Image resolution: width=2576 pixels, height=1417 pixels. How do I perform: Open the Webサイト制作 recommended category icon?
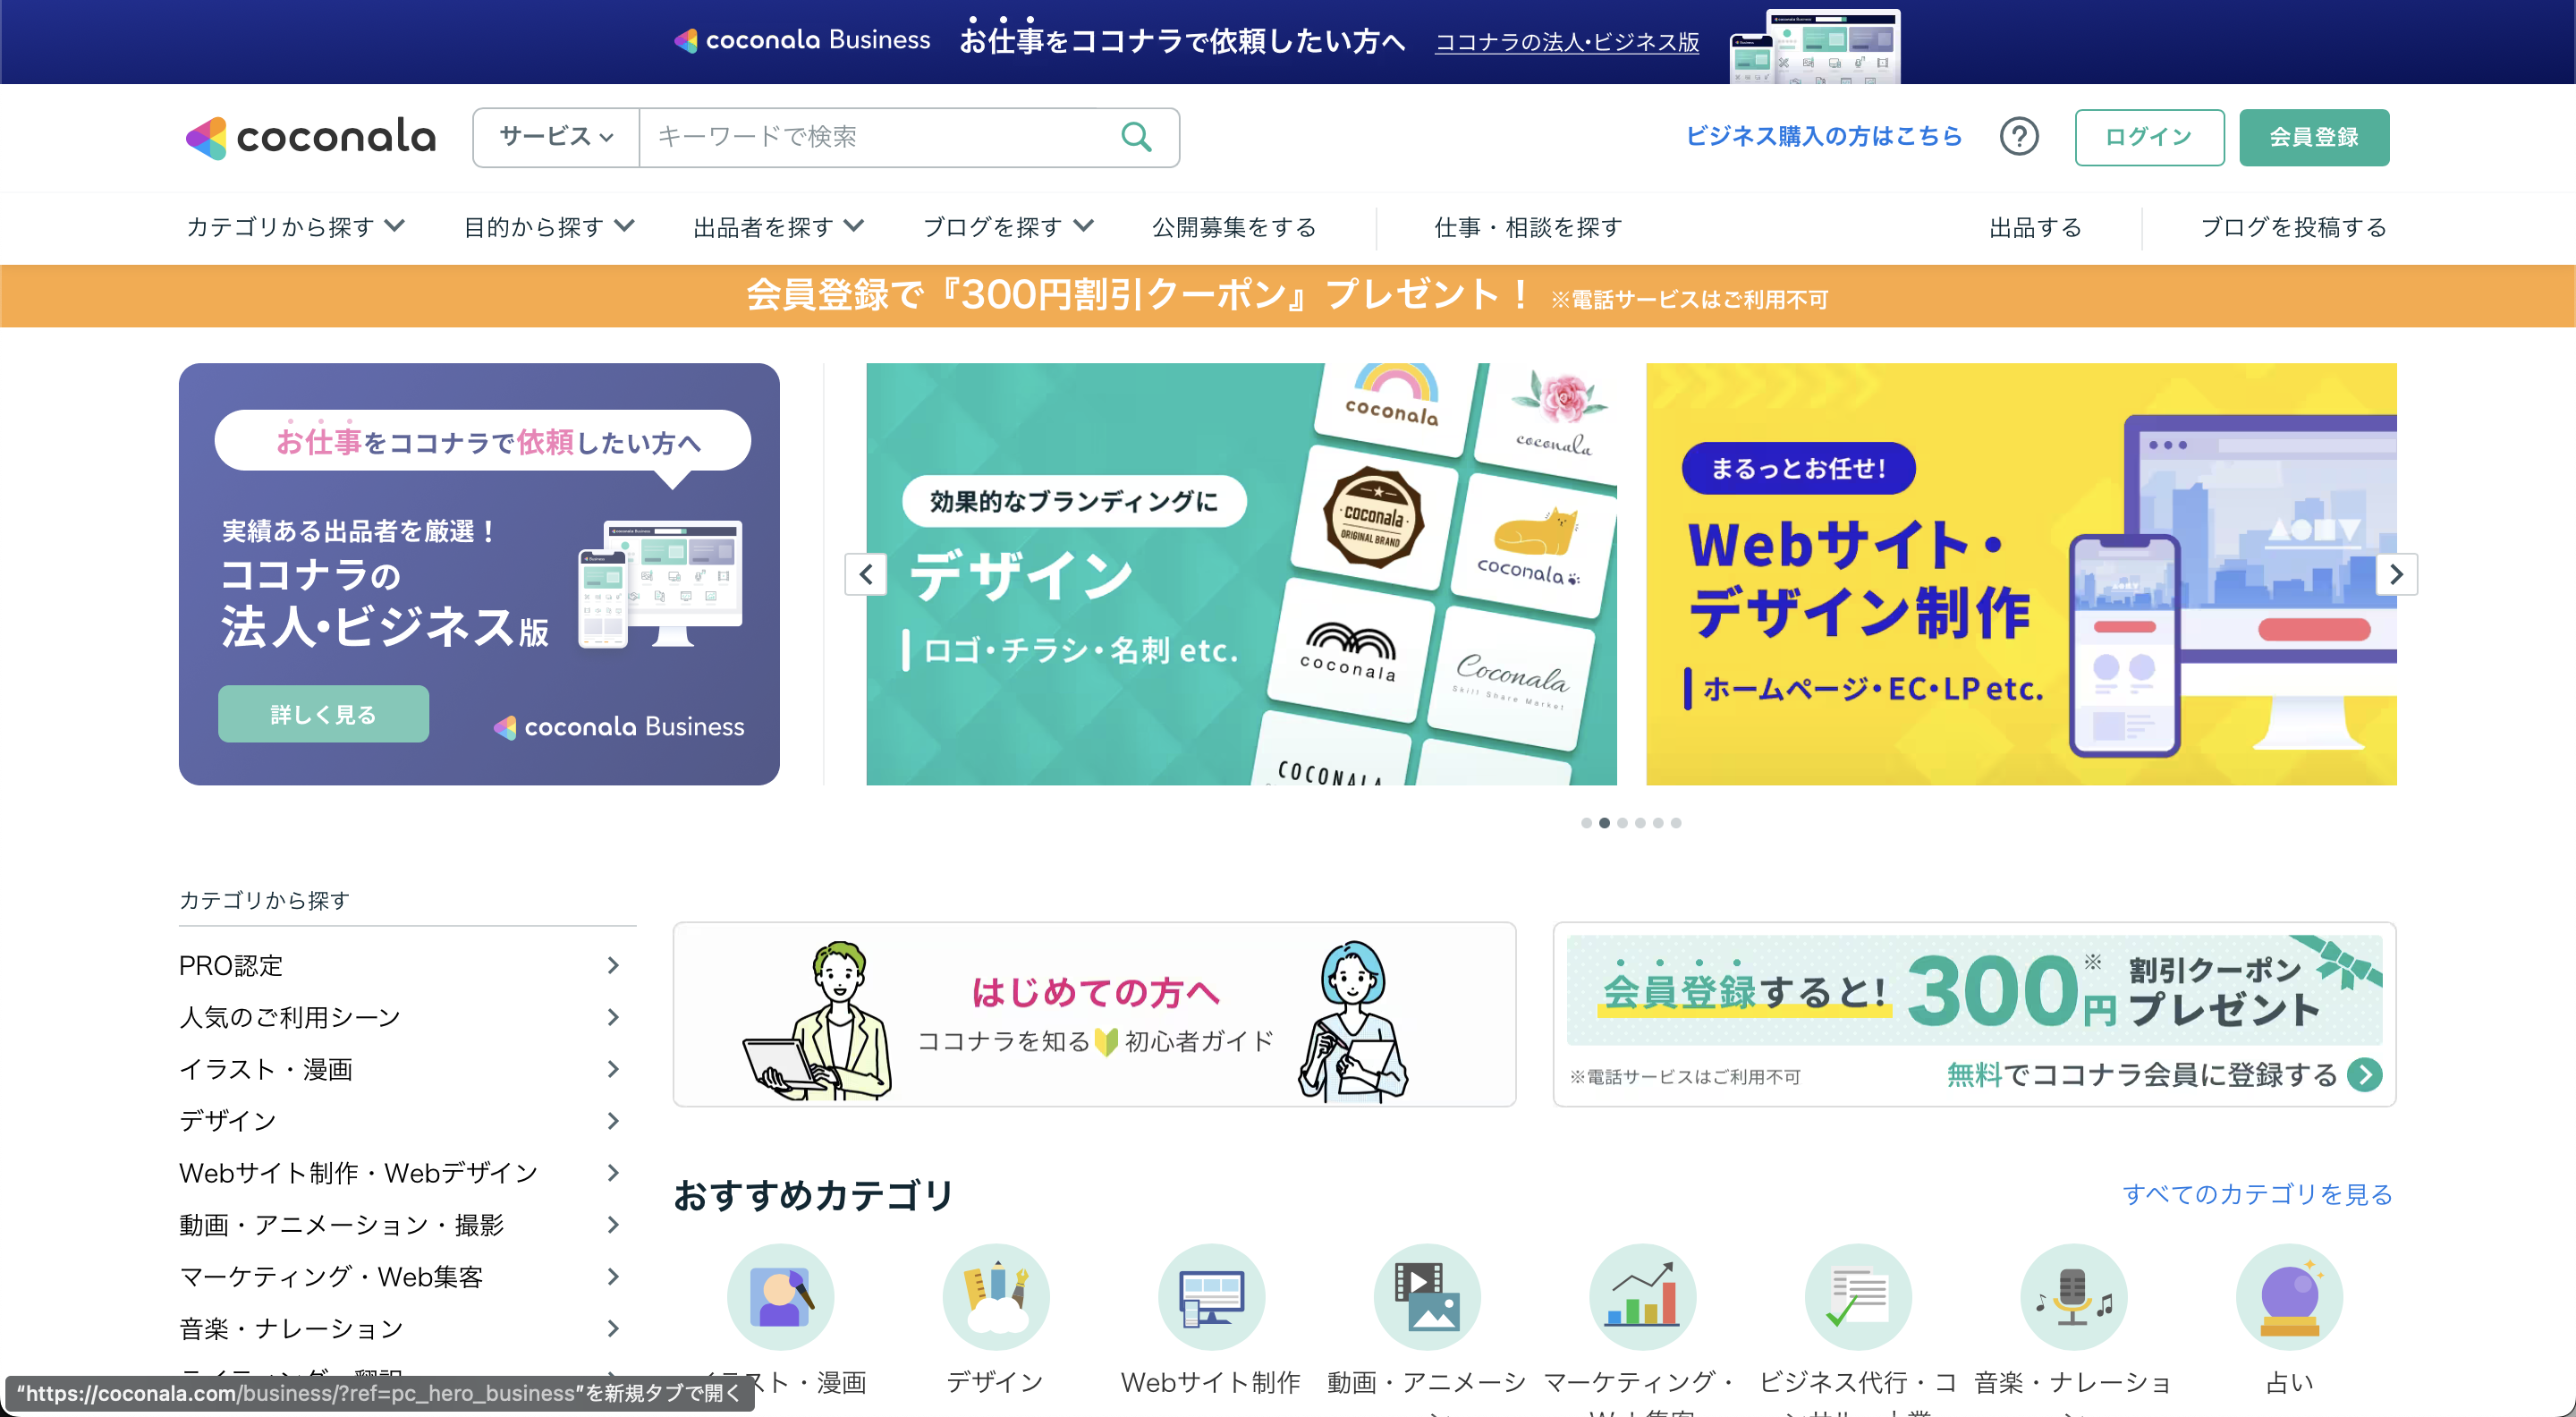[x=1211, y=1296]
